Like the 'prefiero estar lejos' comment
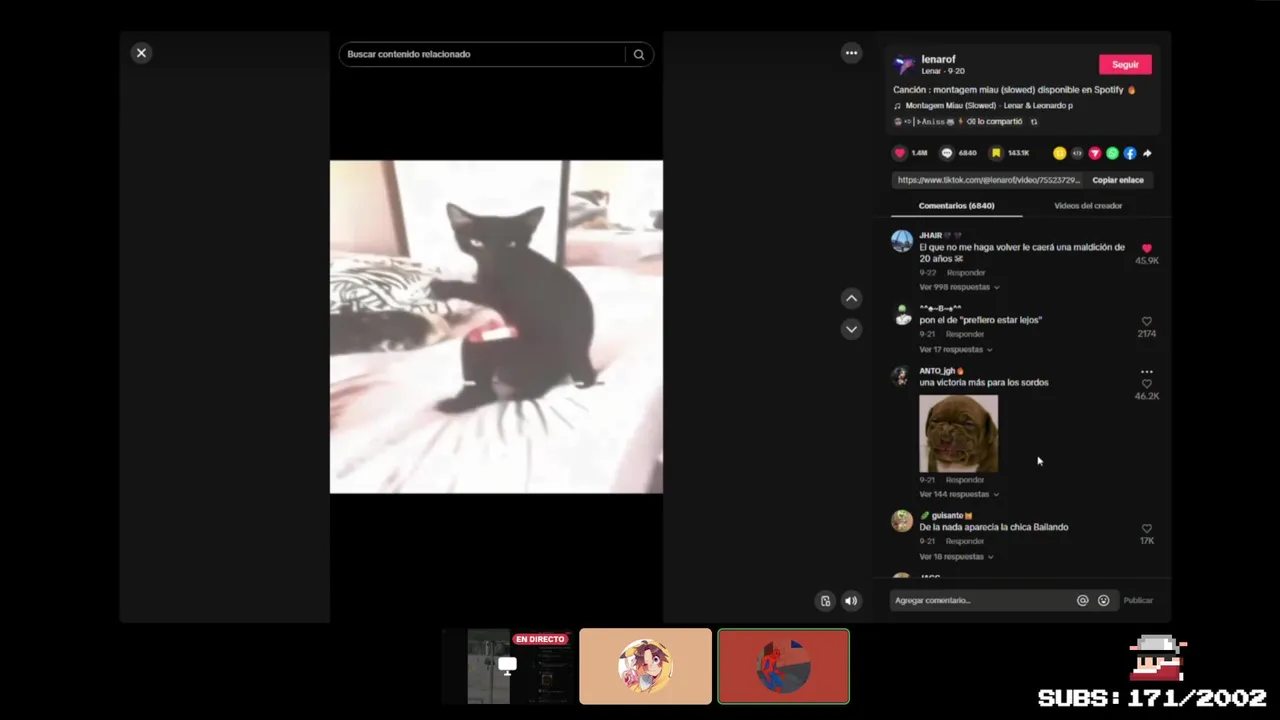Image resolution: width=1280 pixels, height=720 pixels. 1146,322
